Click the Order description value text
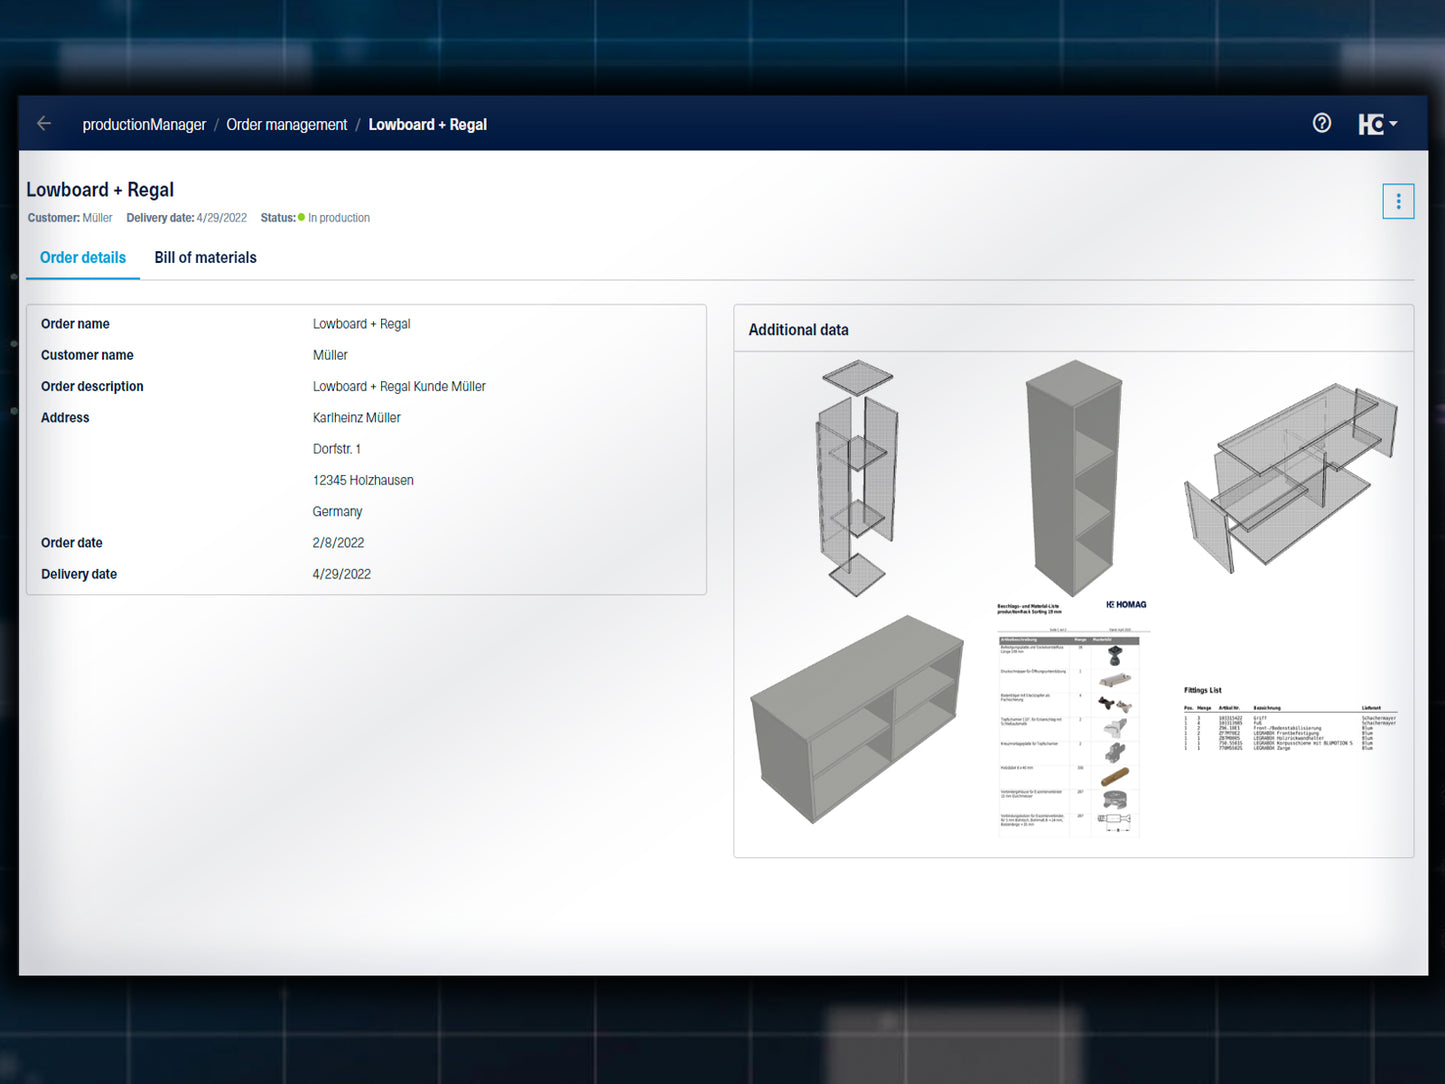Image resolution: width=1445 pixels, height=1084 pixels. [x=398, y=387]
